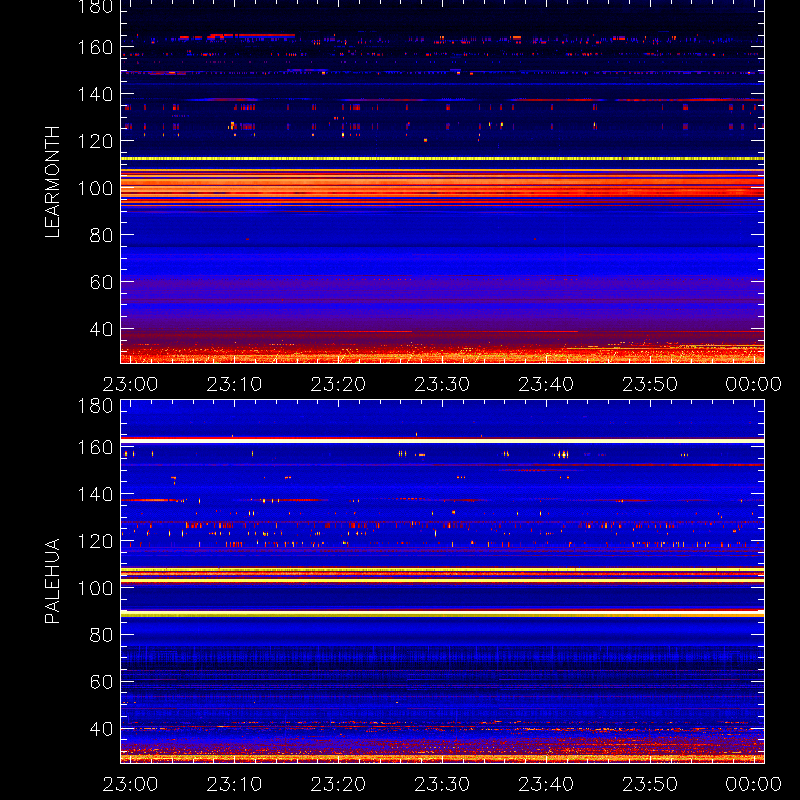Click 23:30 time label under Learmonth plot

click(442, 384)
